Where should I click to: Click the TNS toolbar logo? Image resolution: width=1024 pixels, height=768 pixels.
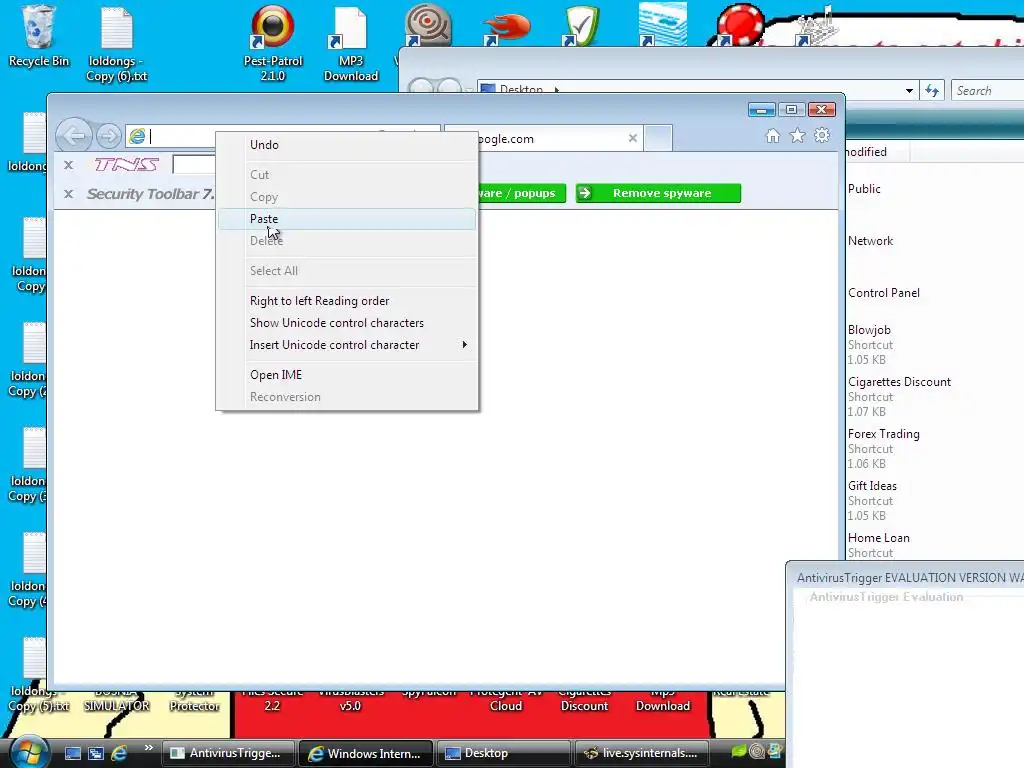pyautogui.click(x=127, y=165)
